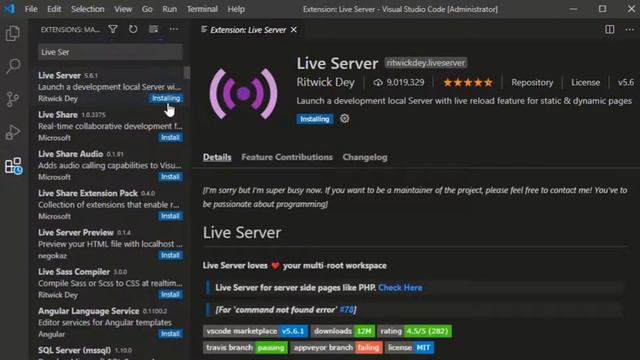
Task: Open the Edit menu
Action: (x=54, y=9)
